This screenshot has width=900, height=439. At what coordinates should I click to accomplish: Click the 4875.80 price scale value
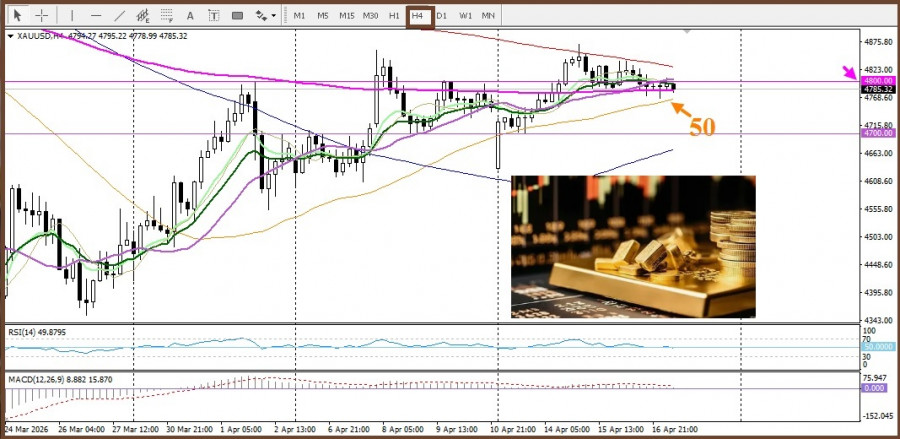878,42
